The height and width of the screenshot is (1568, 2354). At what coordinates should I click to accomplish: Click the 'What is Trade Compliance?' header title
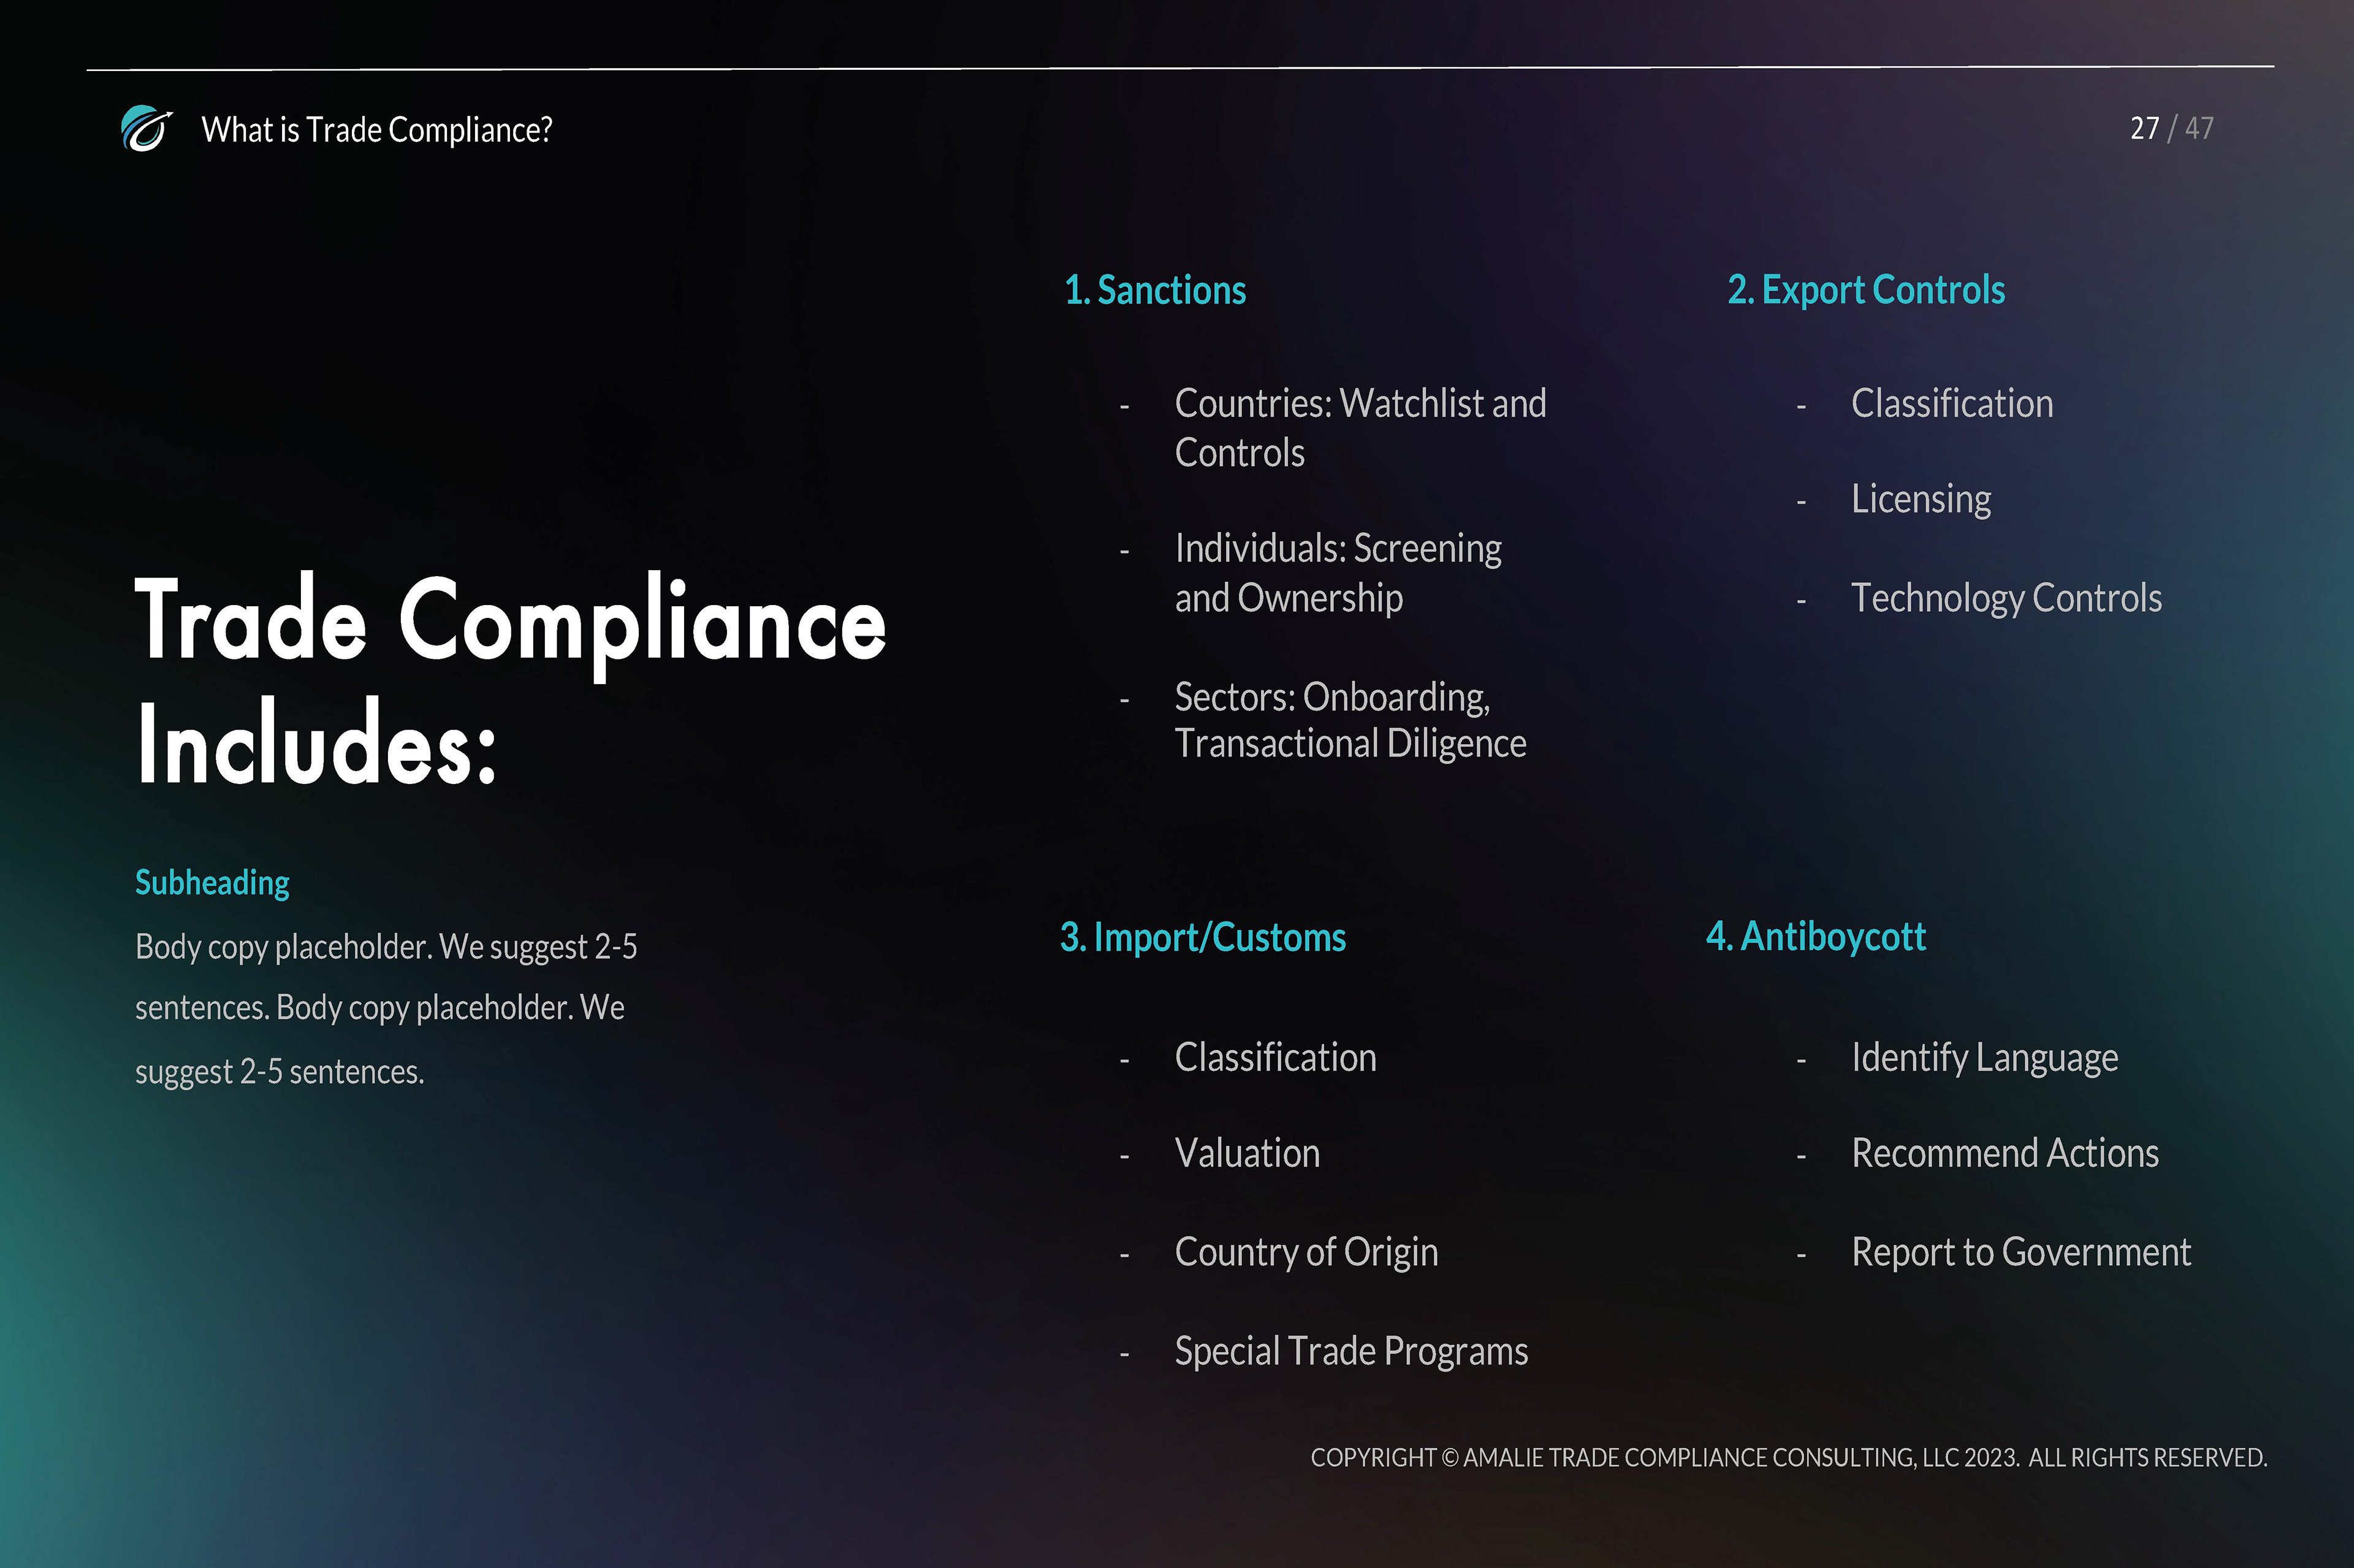(x=376, y=130)
